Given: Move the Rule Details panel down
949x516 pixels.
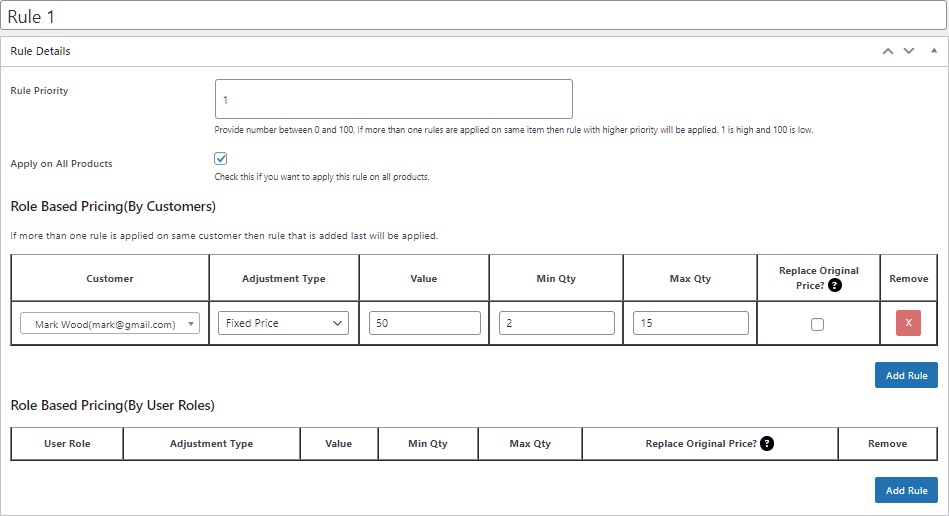Looking at the screenshot, I should 909,51.
